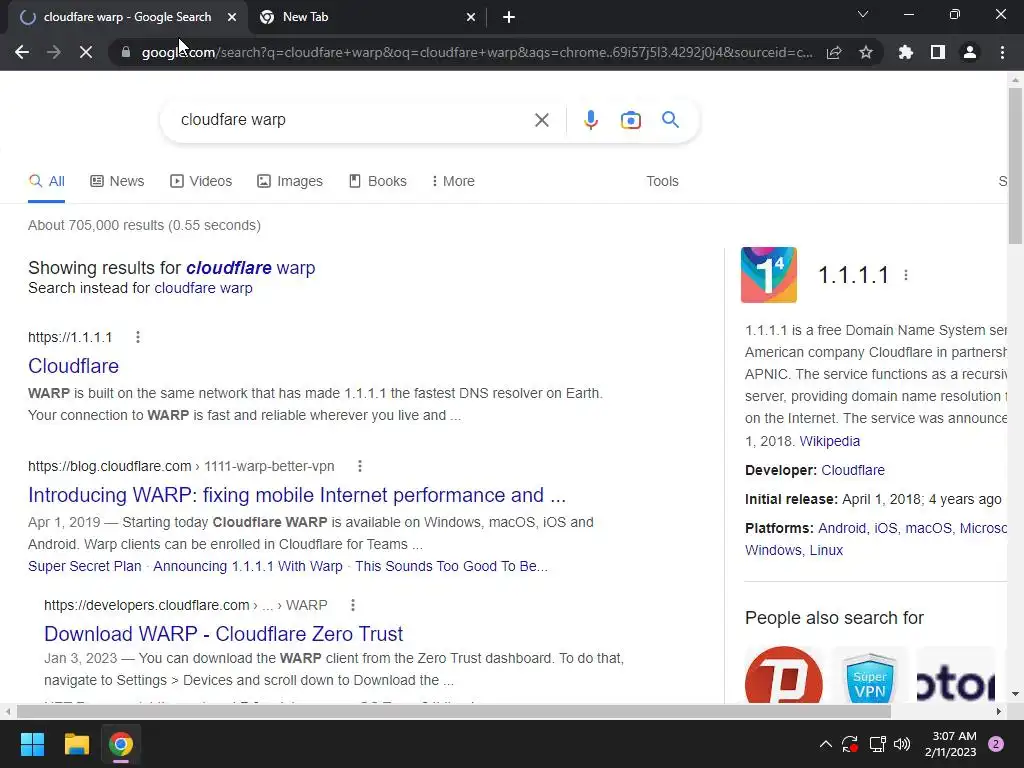
Task: Open the Cloudflare result title link
Action: (x=73, y=366)
